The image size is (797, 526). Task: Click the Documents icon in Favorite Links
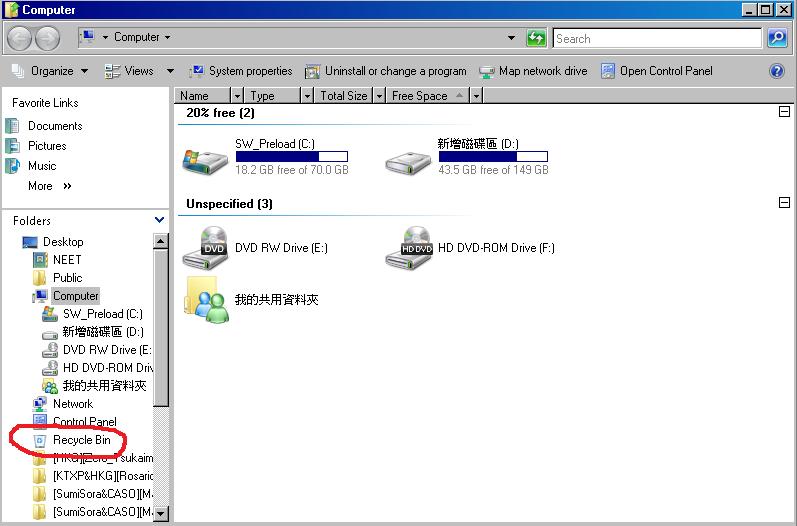pos(12,126)
